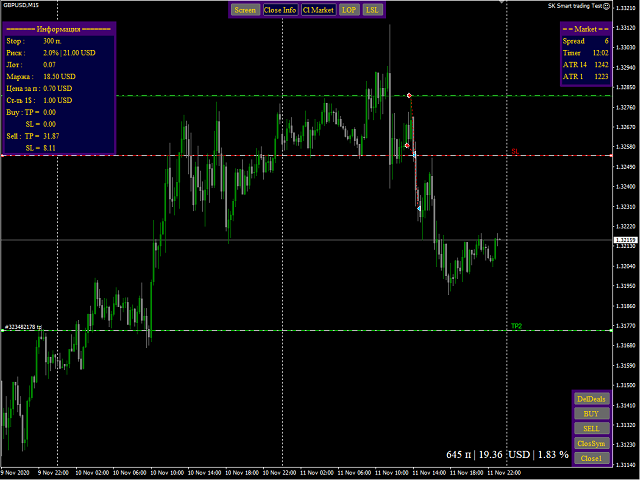Image resolution: width=640 pixels, height=480 pixels.
Task: Click the Buy : TP = 0.00 row
Action: 31,112
